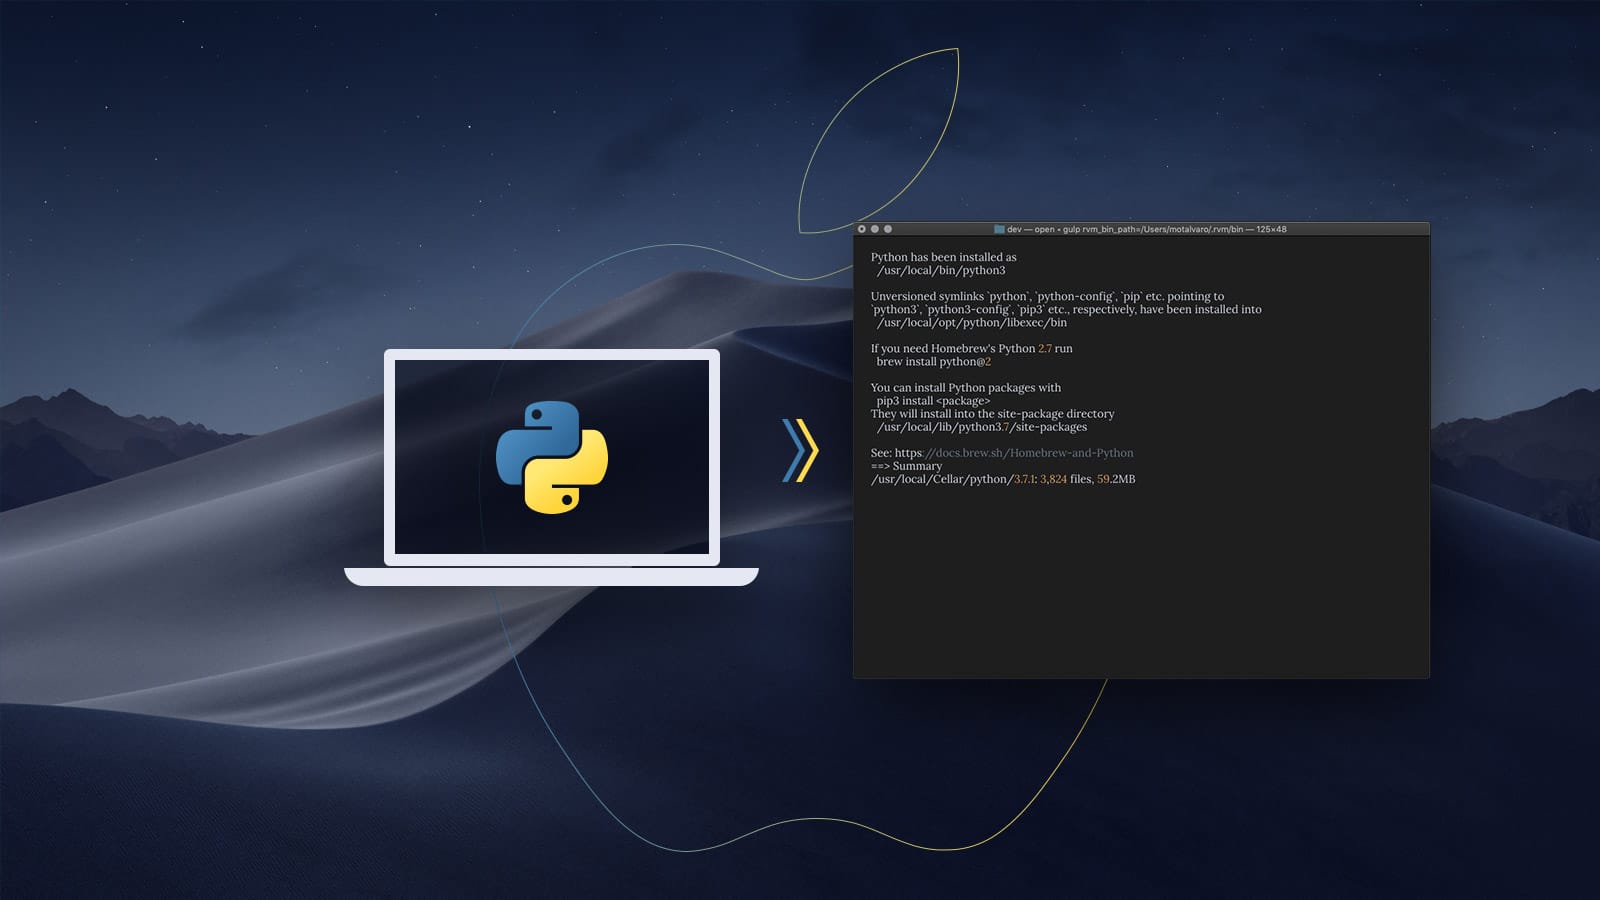Click the line starting 'Unversioned symlinks'

[1047, 296]
